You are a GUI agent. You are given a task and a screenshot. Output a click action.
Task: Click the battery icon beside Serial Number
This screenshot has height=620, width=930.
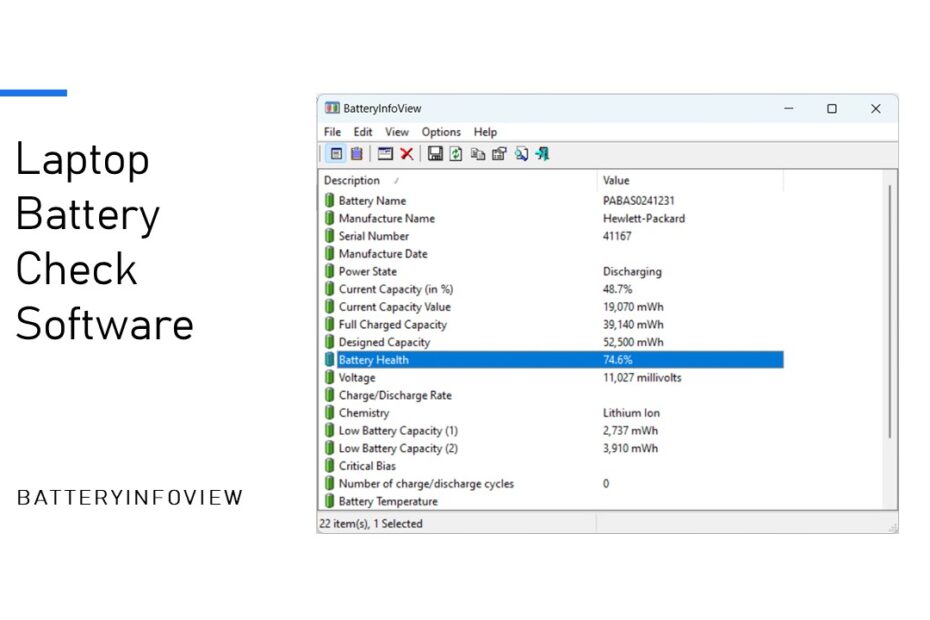pos(329,236)
